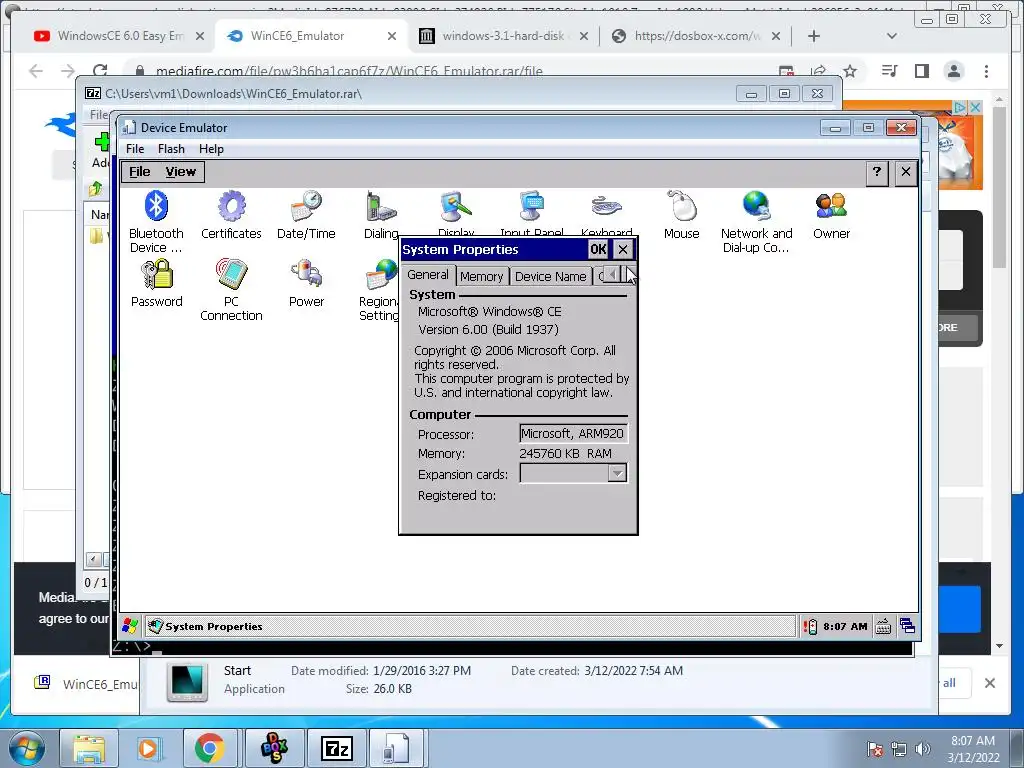Click Device Emulator icon in Windows taskbar
1024x768 pixels.
coord(397,748)
